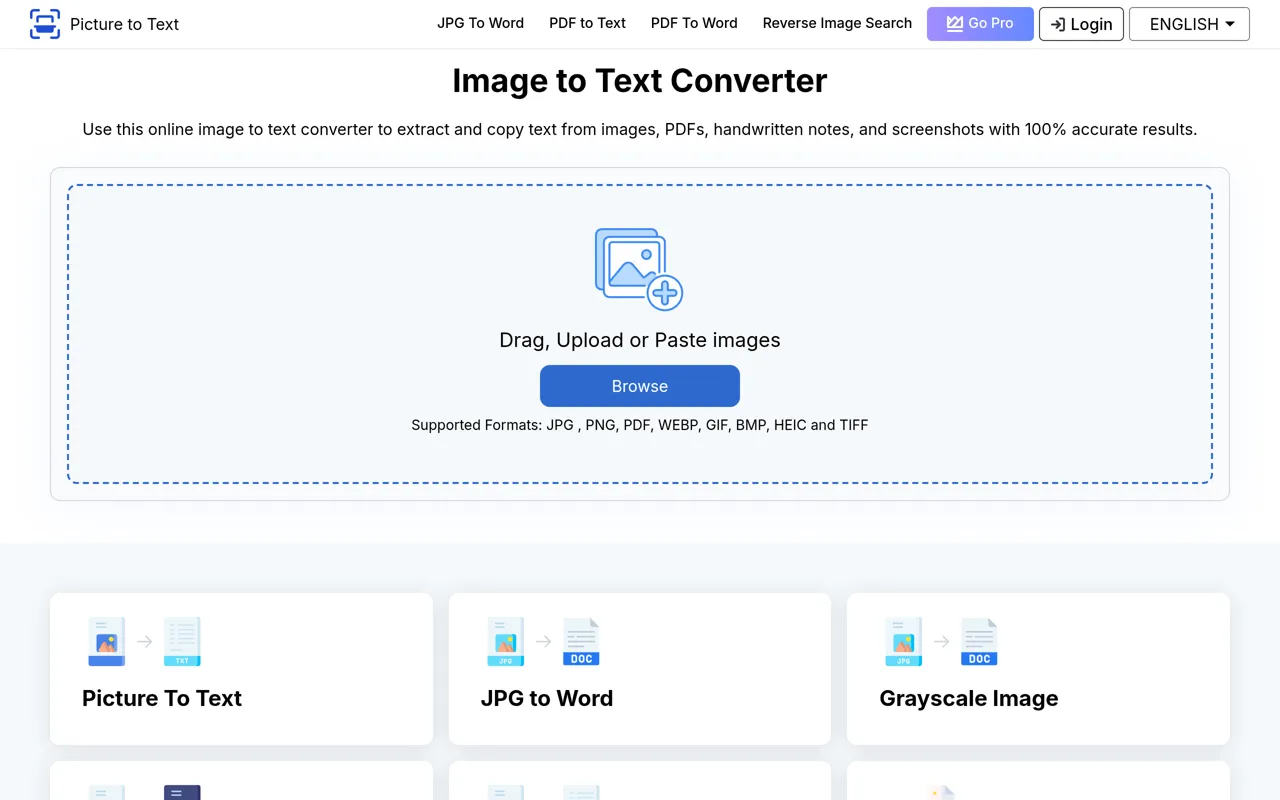Click the Browse button
Image resolution: width=1280 pixels, height=800 pixels.
(x=640, y=386)
